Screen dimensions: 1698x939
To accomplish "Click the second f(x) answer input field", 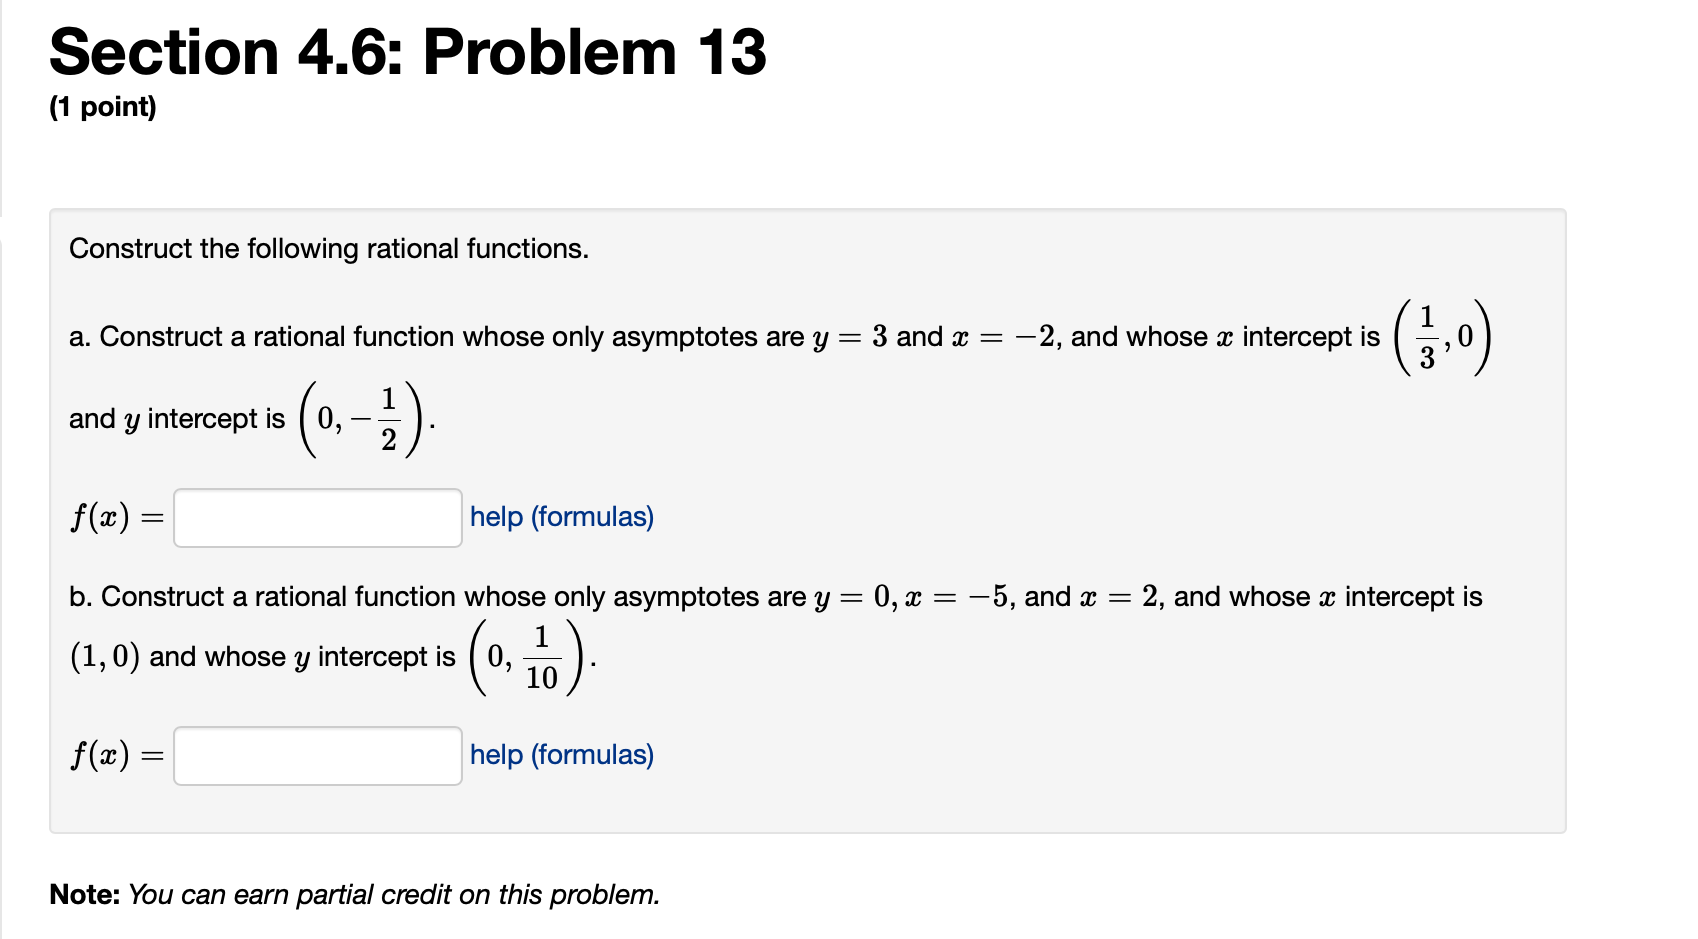I will coord(317,757).
